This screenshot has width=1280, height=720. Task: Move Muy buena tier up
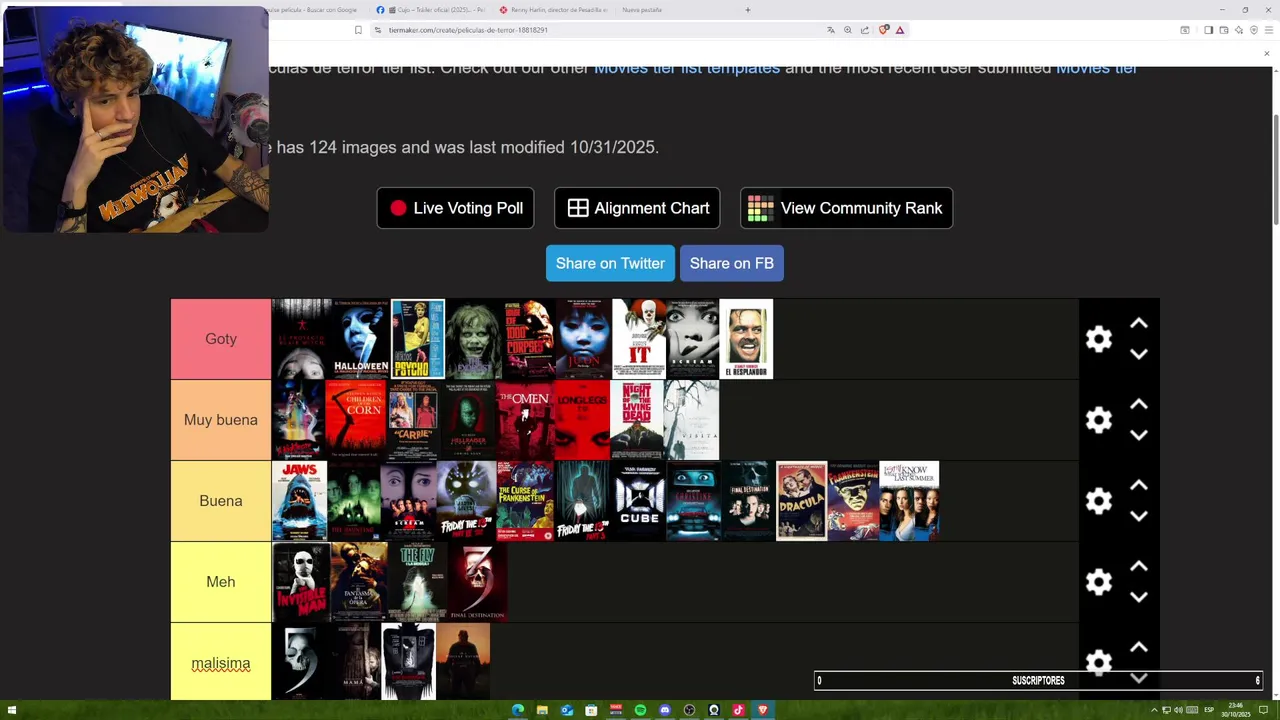[x=1138, y=405]
